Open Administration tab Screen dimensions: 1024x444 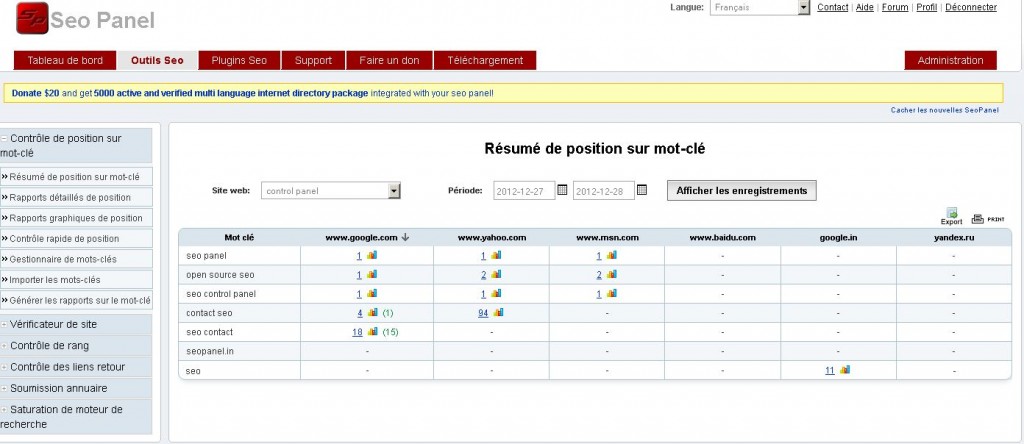pos(950,60)
